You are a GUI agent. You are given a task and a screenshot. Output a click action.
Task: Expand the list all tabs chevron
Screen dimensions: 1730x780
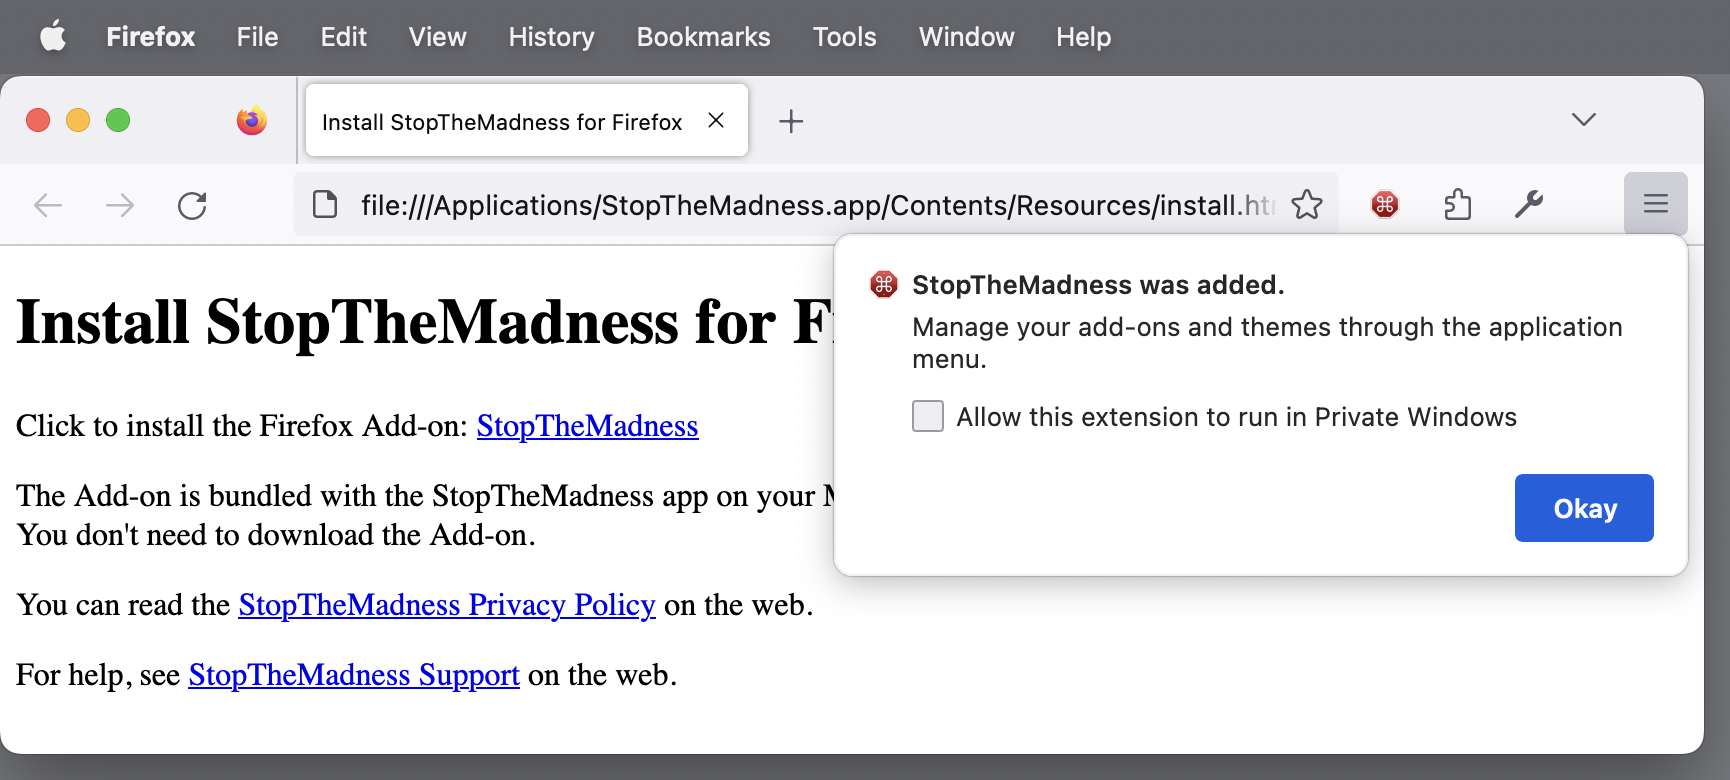(1583, 120)
